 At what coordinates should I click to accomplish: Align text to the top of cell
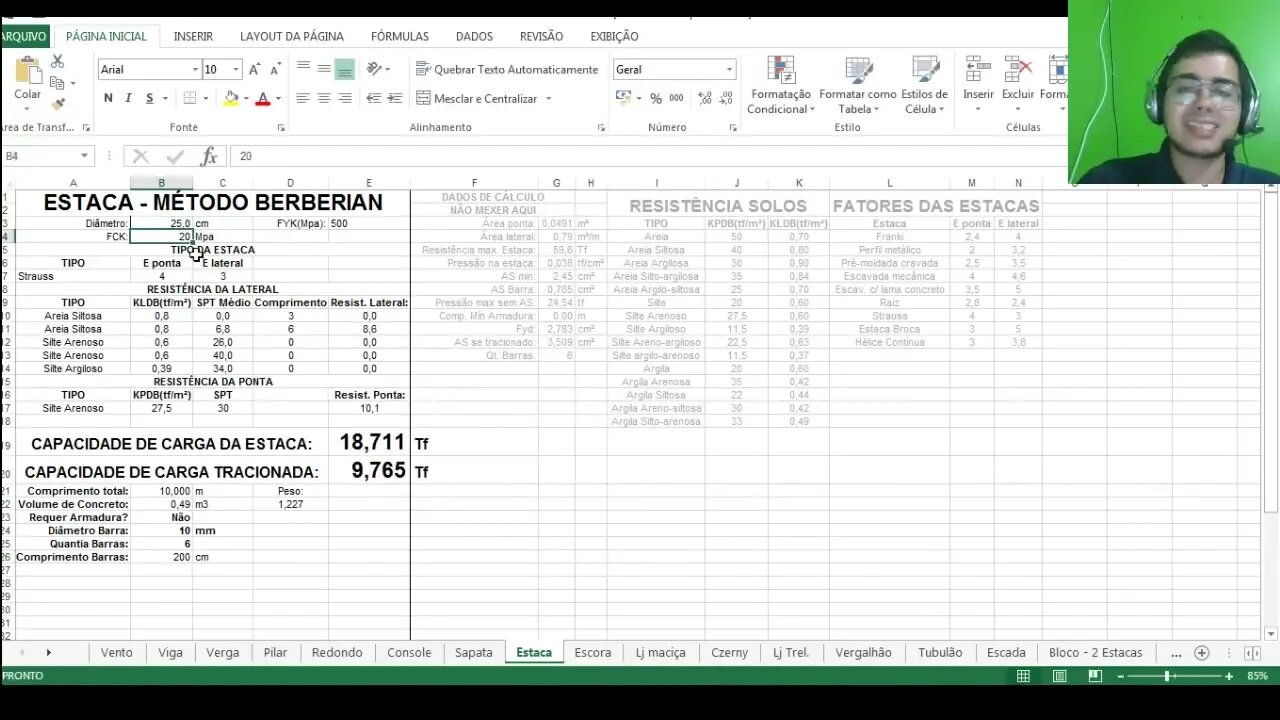coord(303,69)
